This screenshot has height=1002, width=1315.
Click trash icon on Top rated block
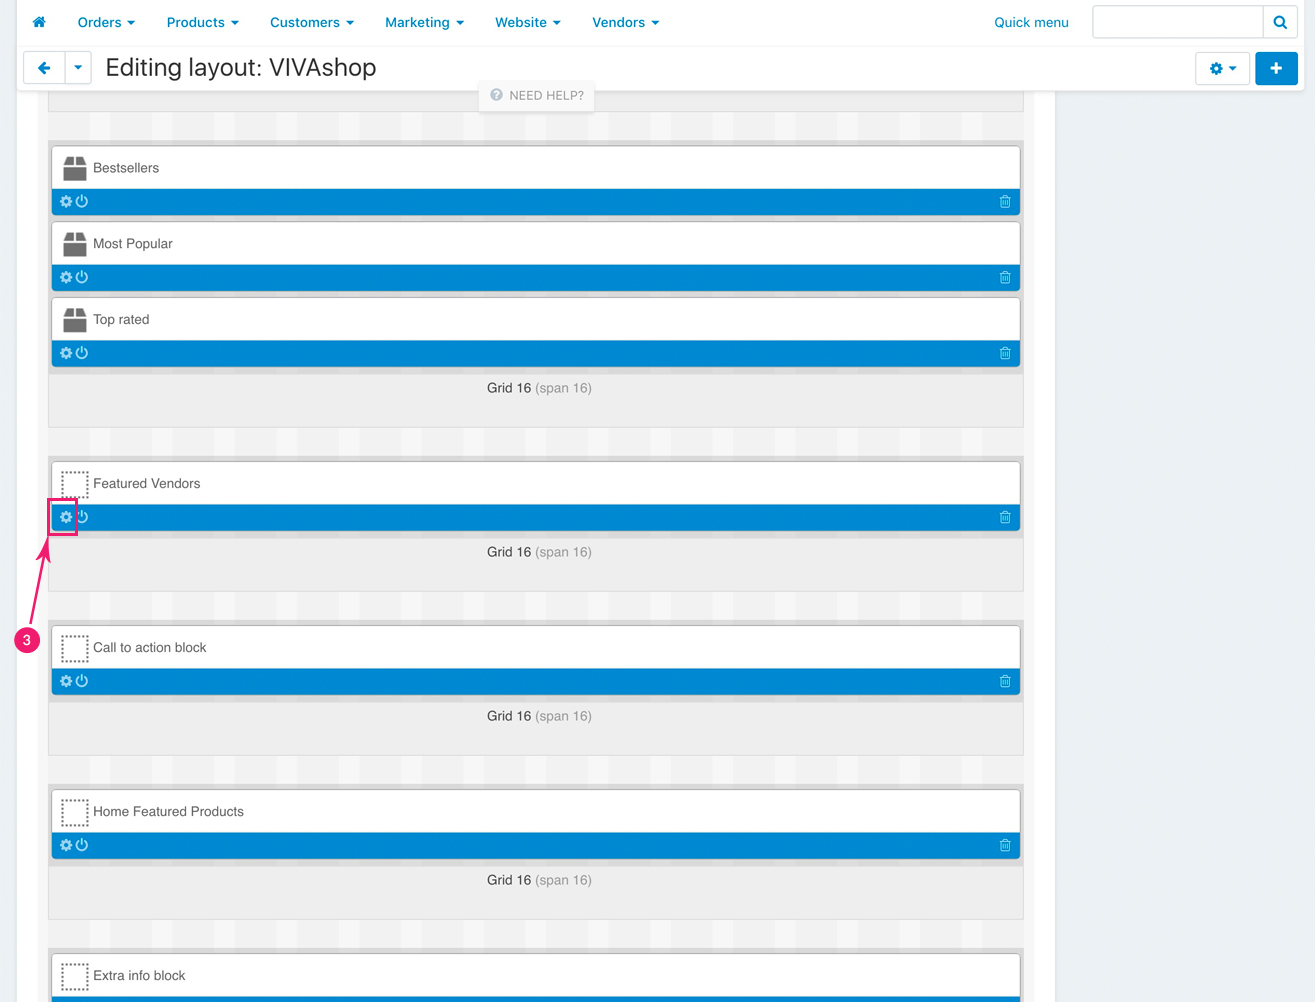point(1005,353)
